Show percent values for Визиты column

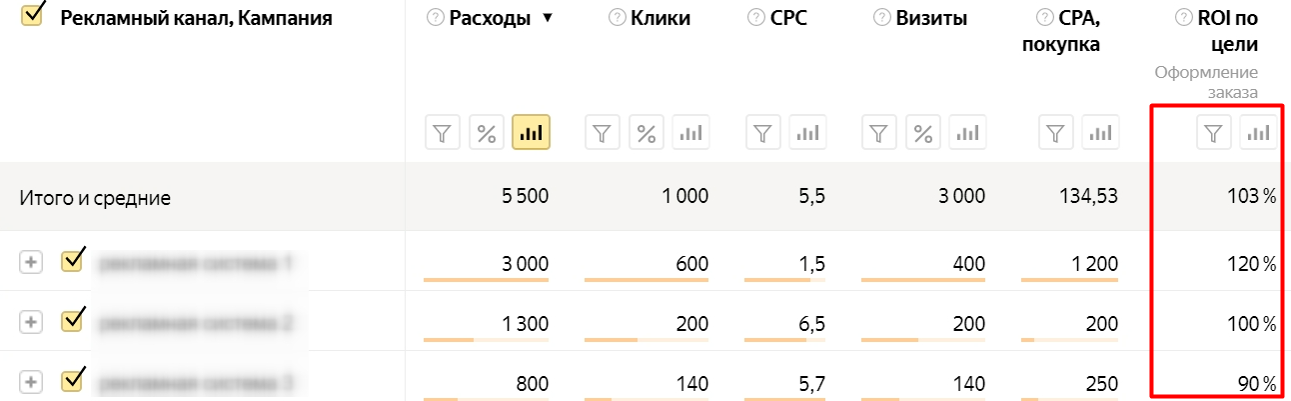click(x=923, y=133)
